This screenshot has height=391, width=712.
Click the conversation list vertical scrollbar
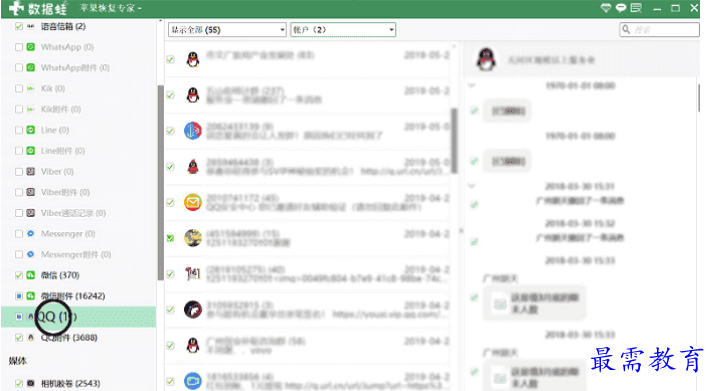(x=454, y=141)
